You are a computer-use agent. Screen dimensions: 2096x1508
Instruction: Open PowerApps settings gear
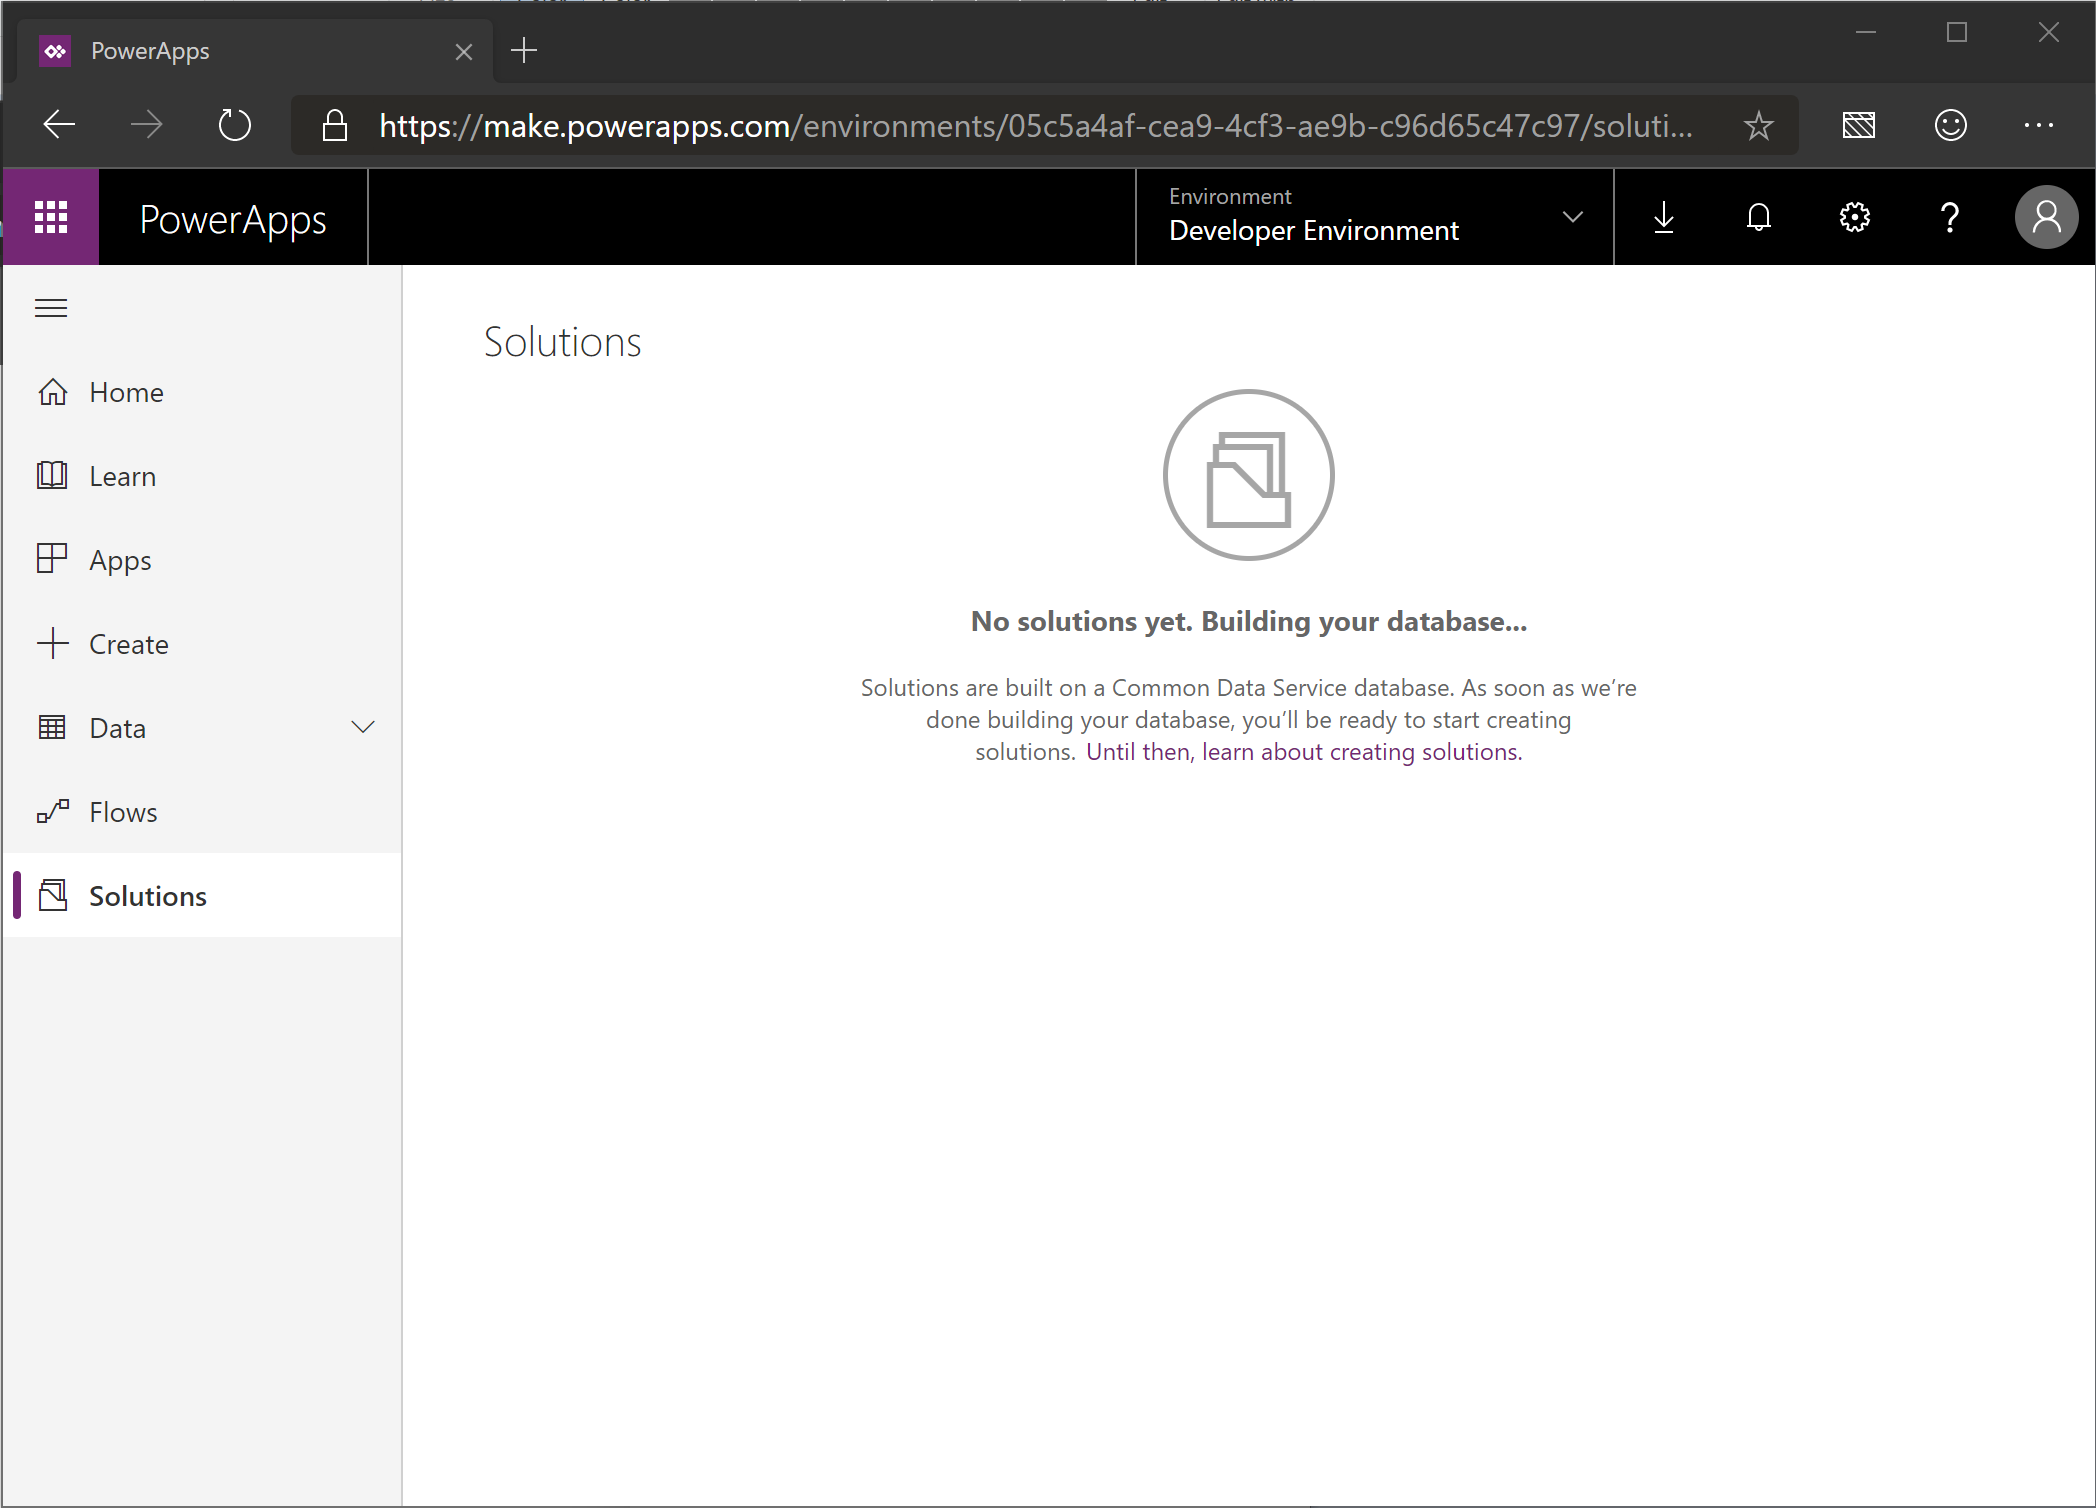[1853, 217]
